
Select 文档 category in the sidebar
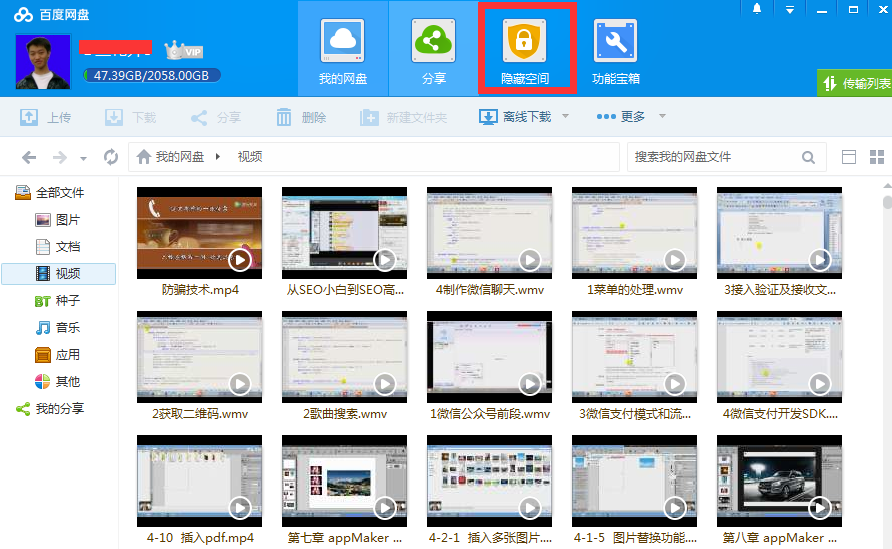[x=57, y=247]
